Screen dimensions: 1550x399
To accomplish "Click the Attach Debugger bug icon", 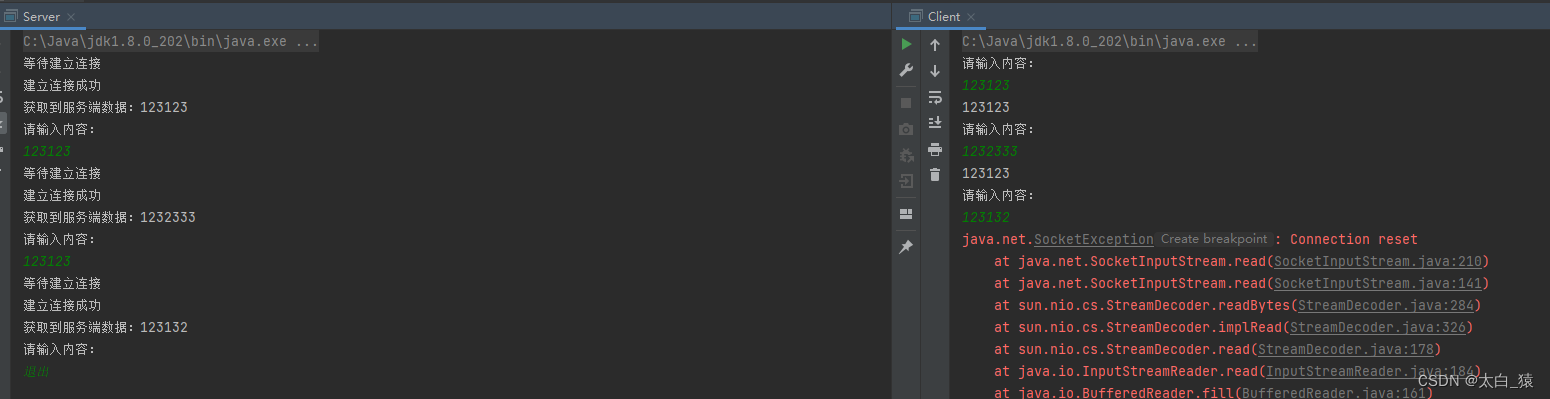I will [906, 155].
